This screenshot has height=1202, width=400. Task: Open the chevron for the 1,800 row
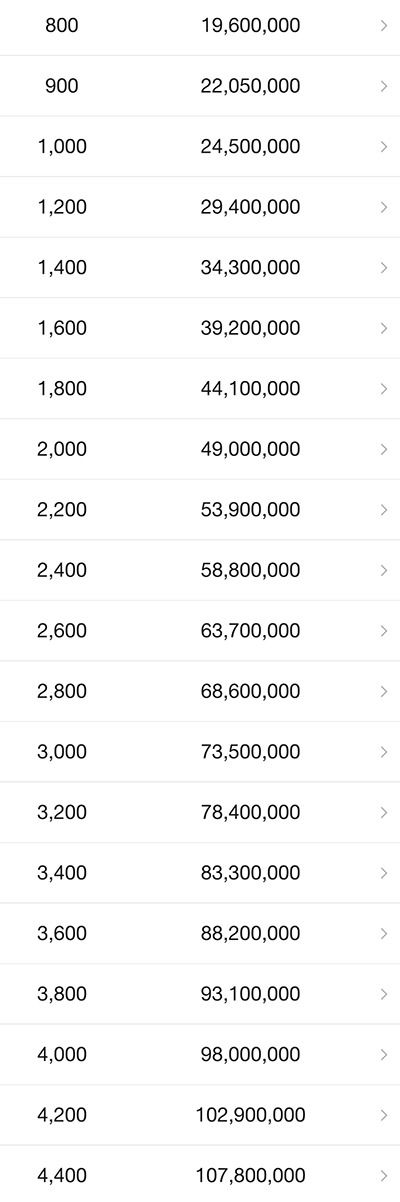coord(384,389)
